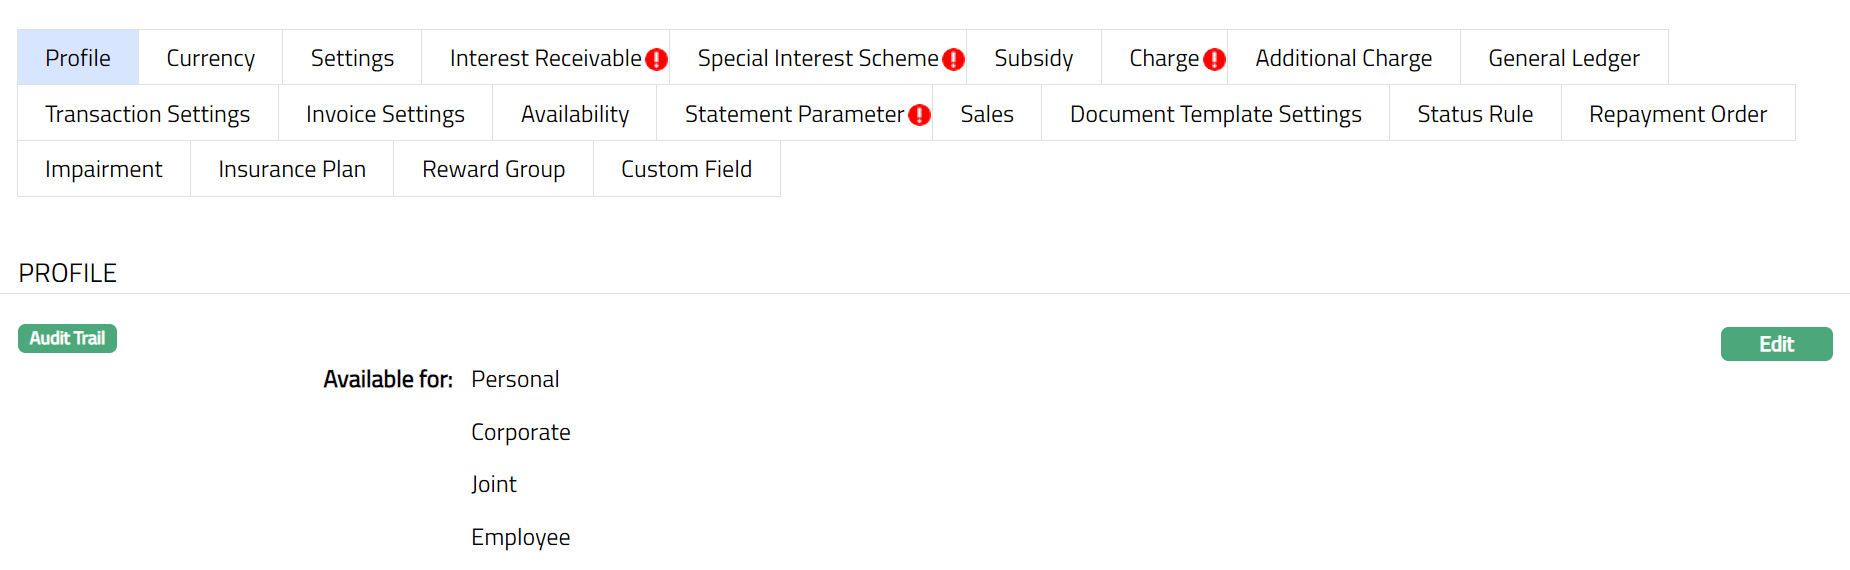View the Repayment Order tab
Screen dimensions: 1850x570
point(1677,114)
